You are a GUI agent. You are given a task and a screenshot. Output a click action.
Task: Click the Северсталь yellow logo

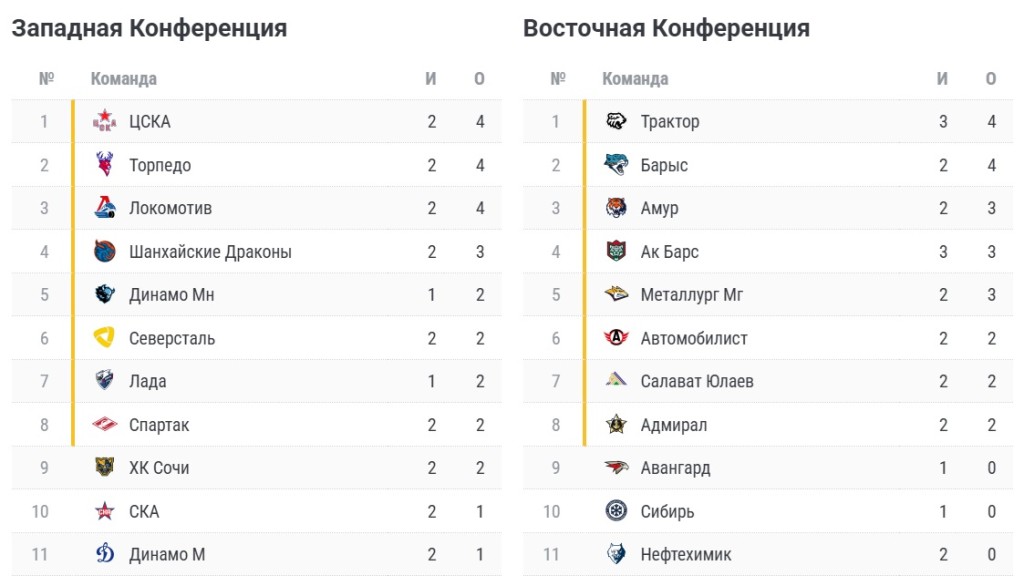coord(104,338)
